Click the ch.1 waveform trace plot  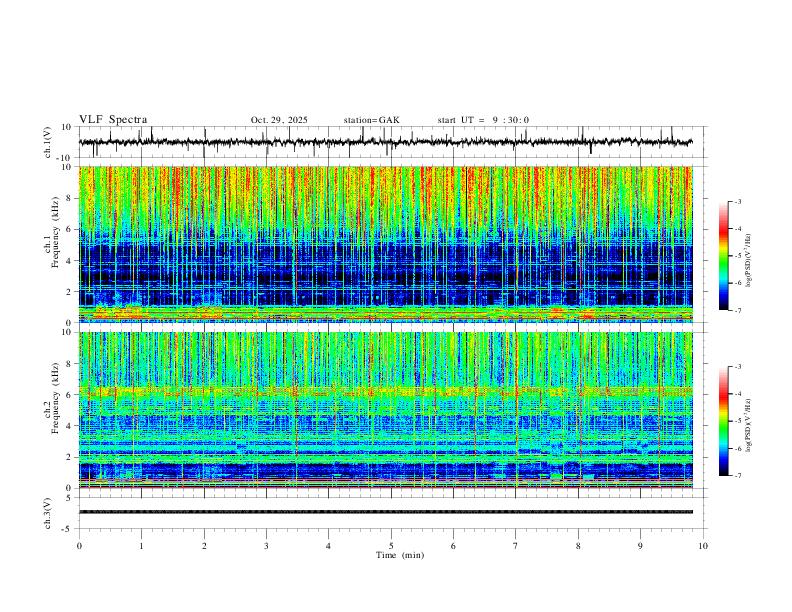click(386, 142)
